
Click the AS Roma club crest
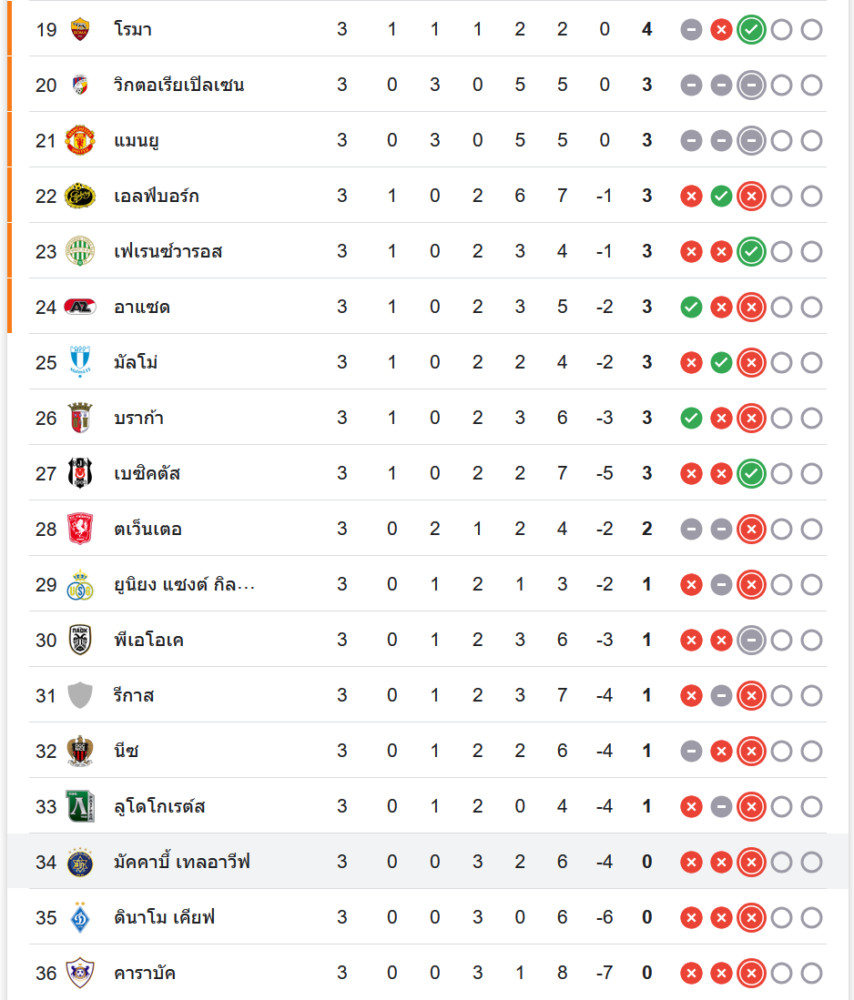pyautogui.click(x=79, y=29)
